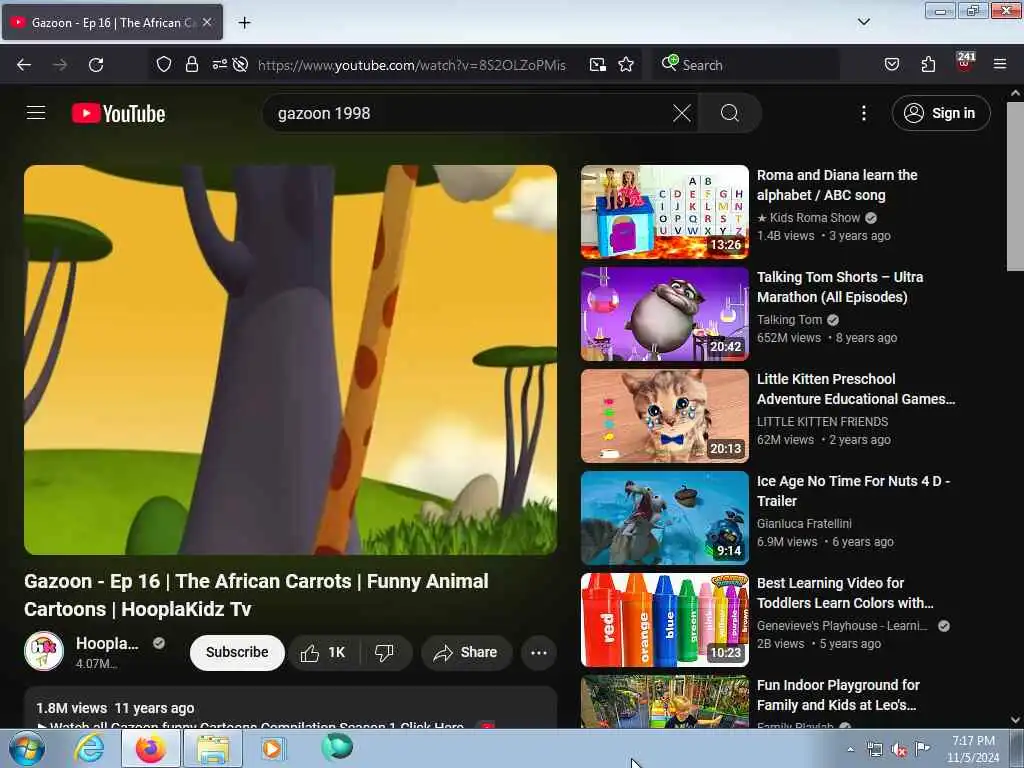Open HooplaKidz channel avatar

point(44,651)
